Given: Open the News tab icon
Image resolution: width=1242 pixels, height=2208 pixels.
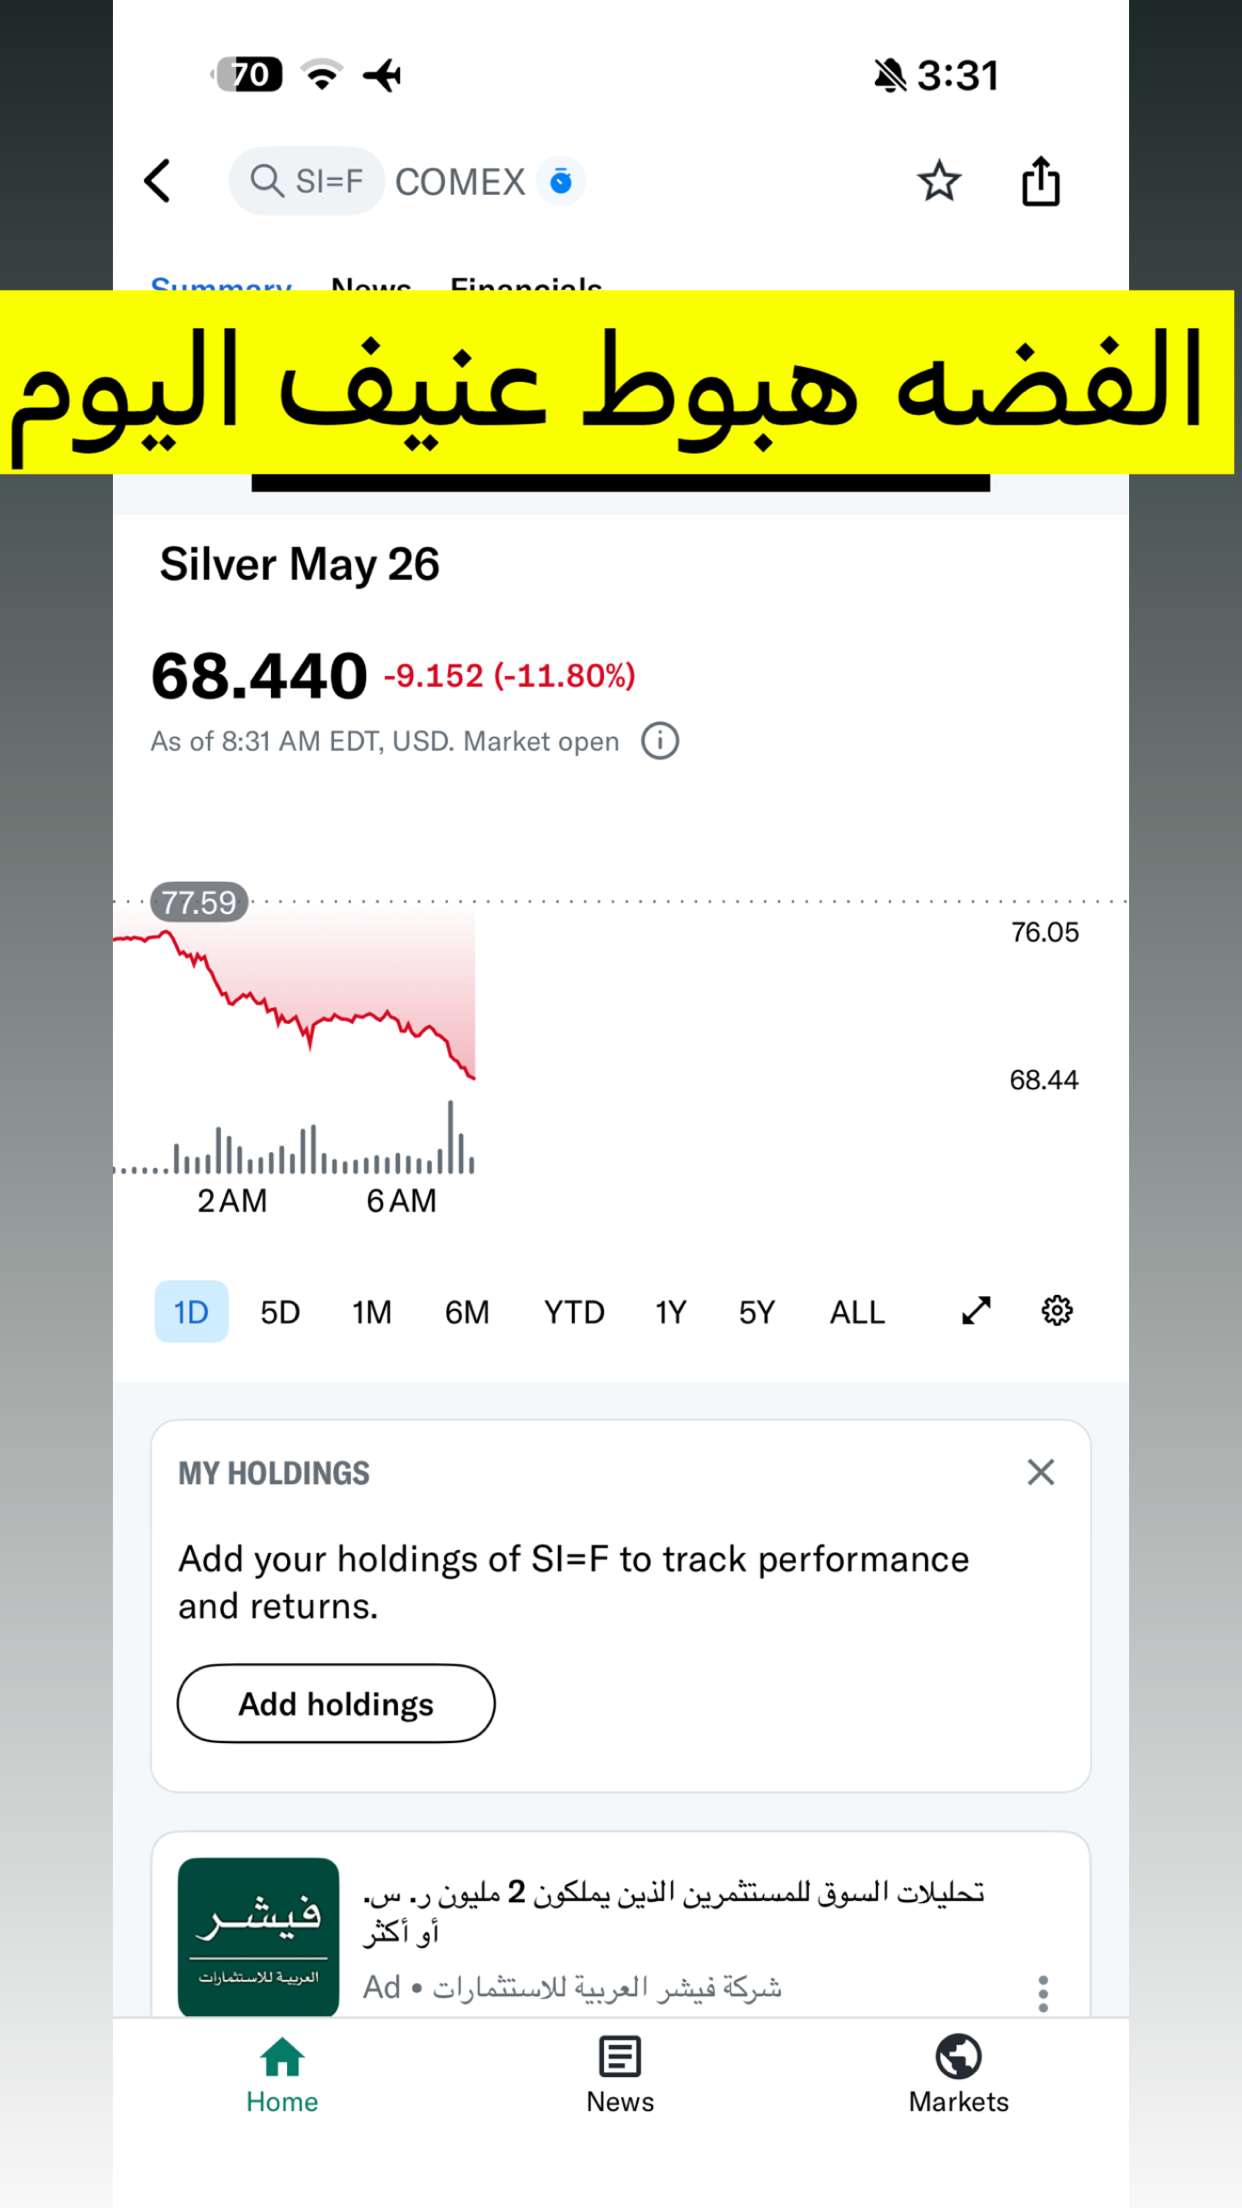Looking at the screenshot, I should coord(620,2057).
